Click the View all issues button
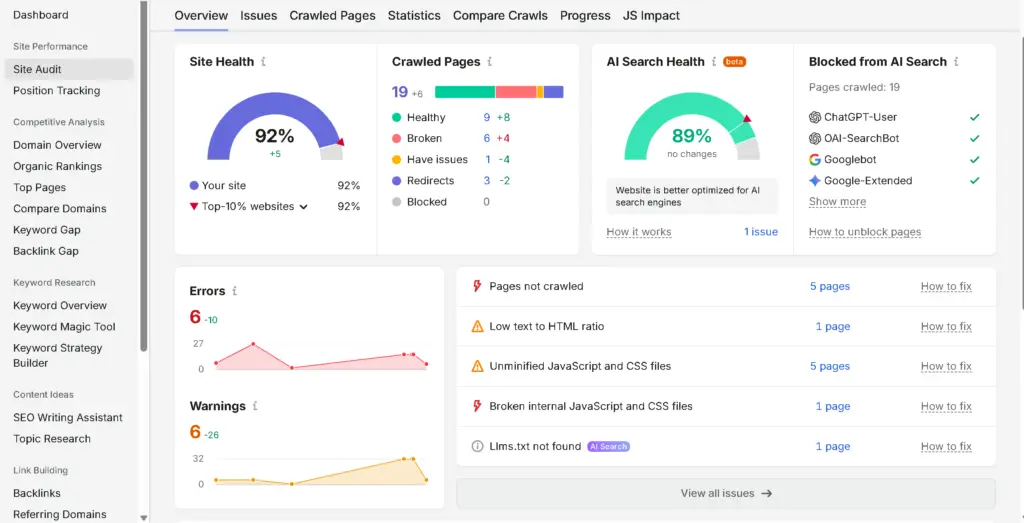This screenshot has width=1024, height=523. 726,494
